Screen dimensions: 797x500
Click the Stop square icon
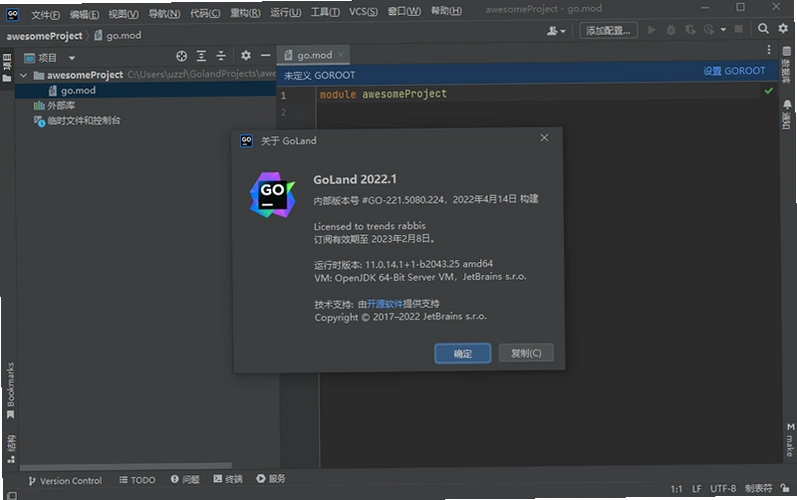click(739, 29)
